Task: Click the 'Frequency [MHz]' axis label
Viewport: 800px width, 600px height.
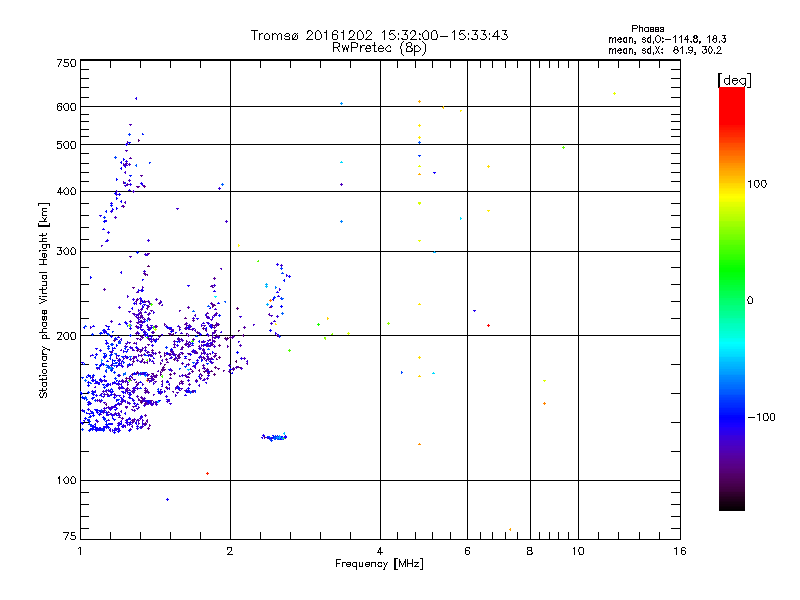Action: (379, 564)
